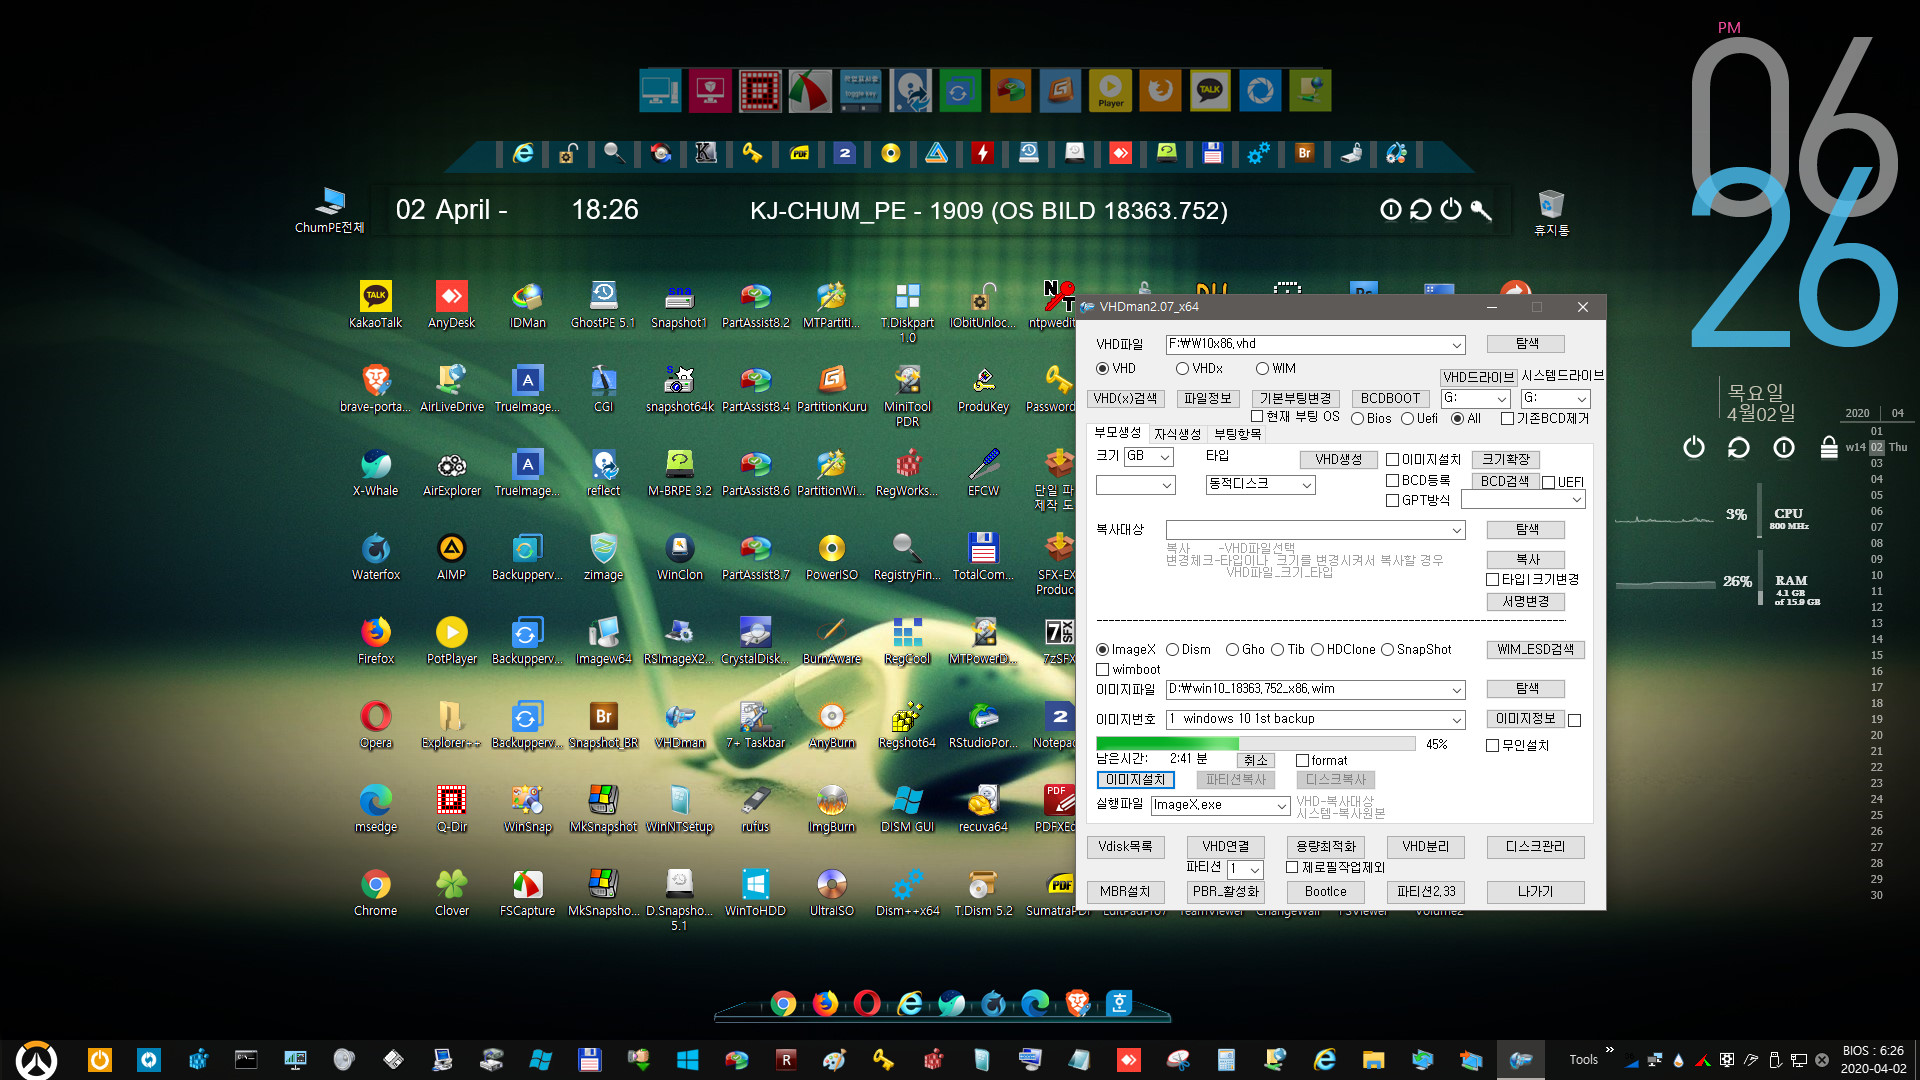Launch AirExplorer desktop shortcut

[x=451, y=472]
